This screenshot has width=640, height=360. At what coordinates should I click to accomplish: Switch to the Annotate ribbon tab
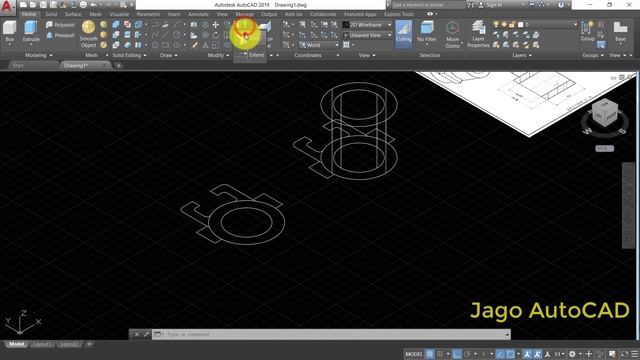point(198,14)
